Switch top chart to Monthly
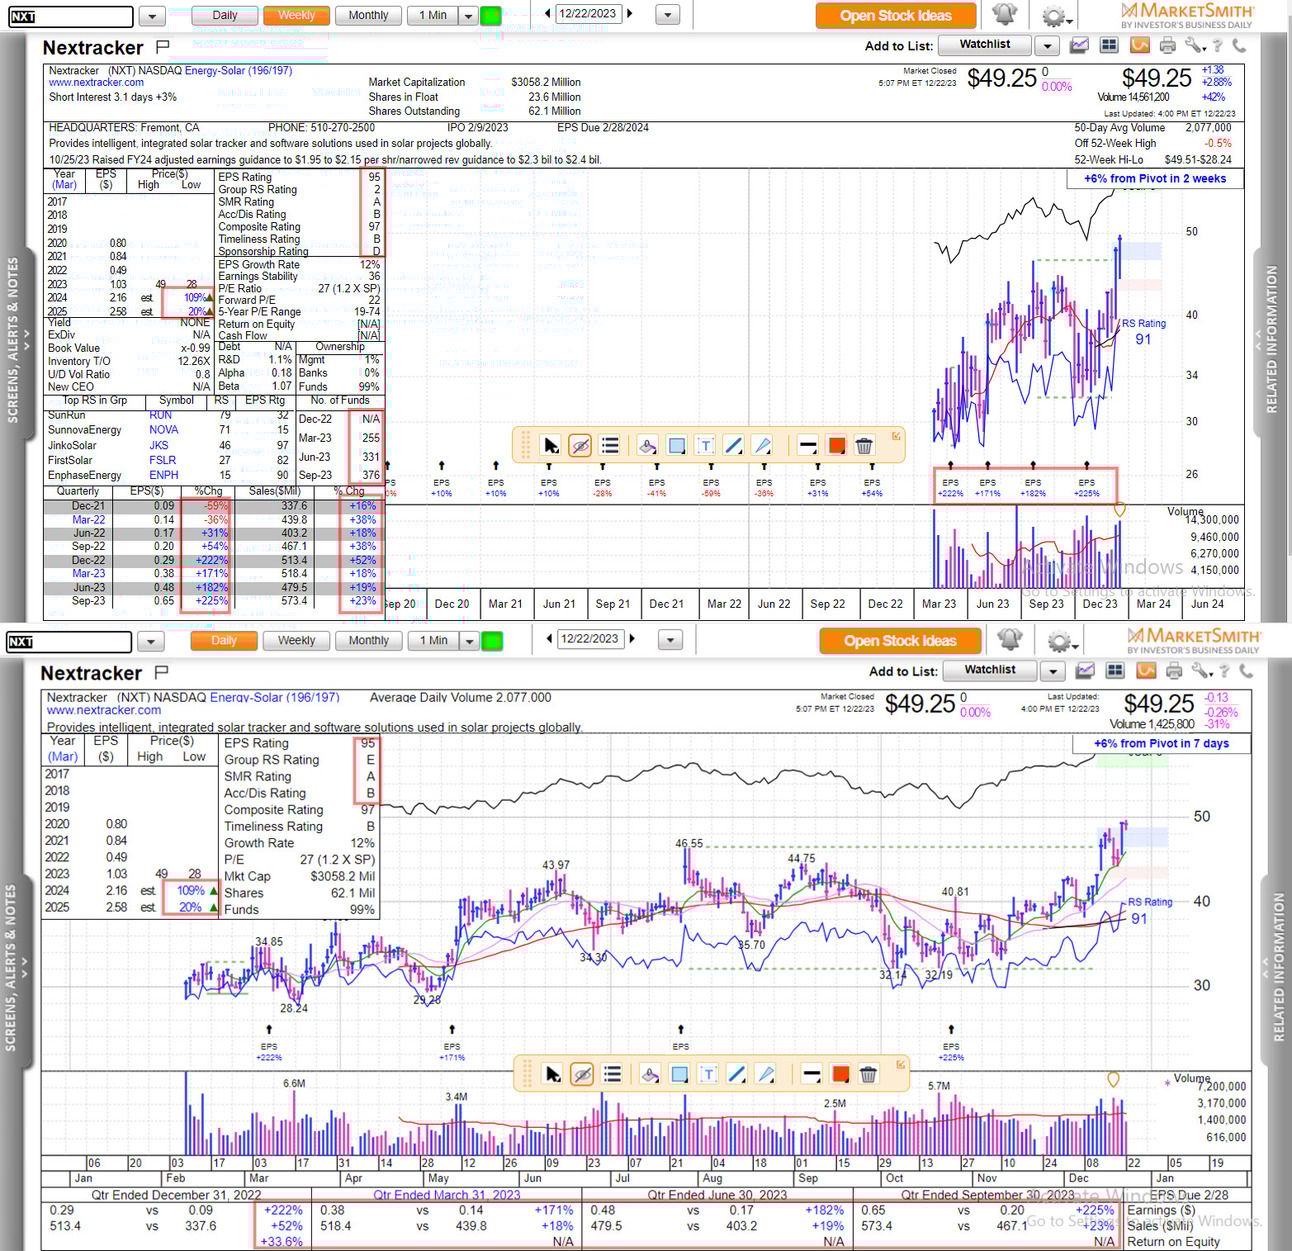 368,15
